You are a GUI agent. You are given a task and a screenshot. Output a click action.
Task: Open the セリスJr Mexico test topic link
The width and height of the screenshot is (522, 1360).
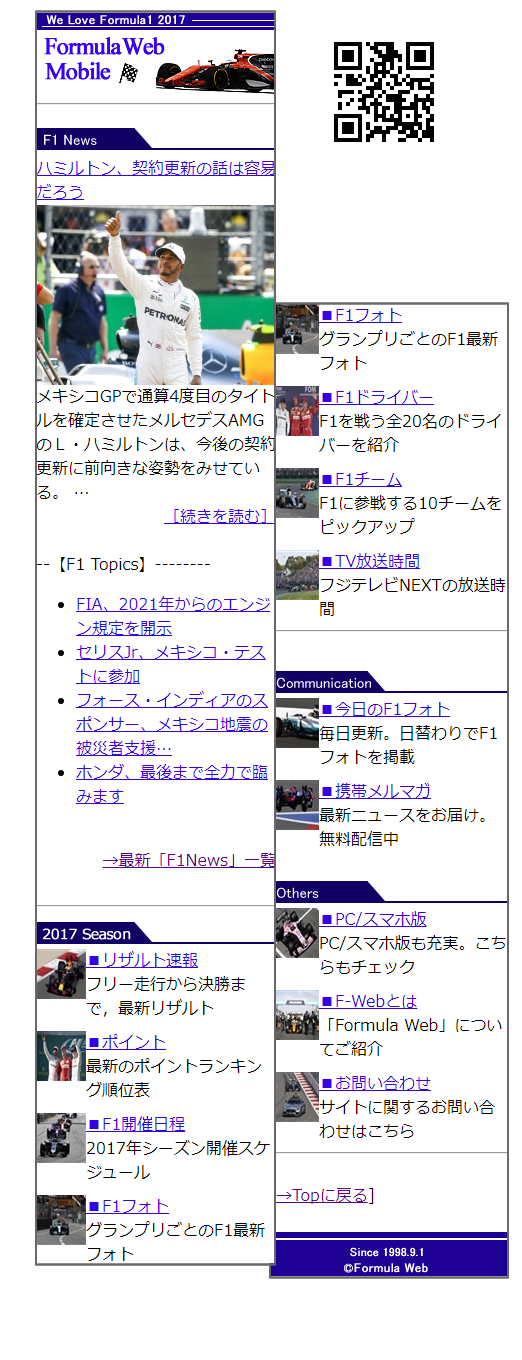point(171,664)
